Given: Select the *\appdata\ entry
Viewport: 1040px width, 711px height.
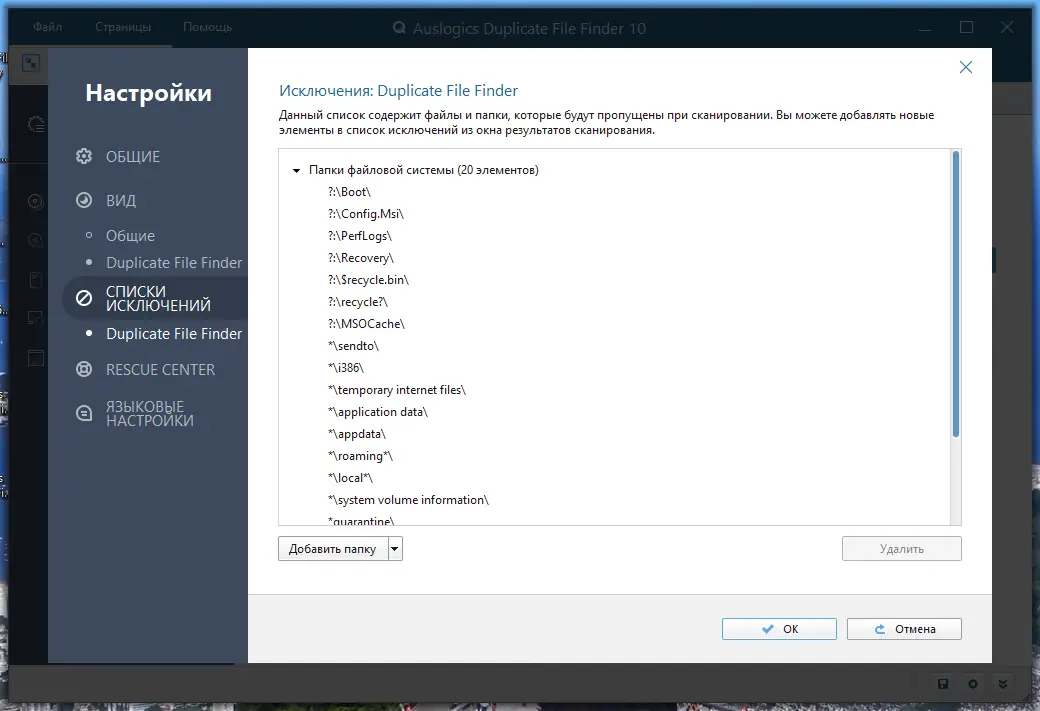Looking at the screenshot, I should (x=357, y=434).
